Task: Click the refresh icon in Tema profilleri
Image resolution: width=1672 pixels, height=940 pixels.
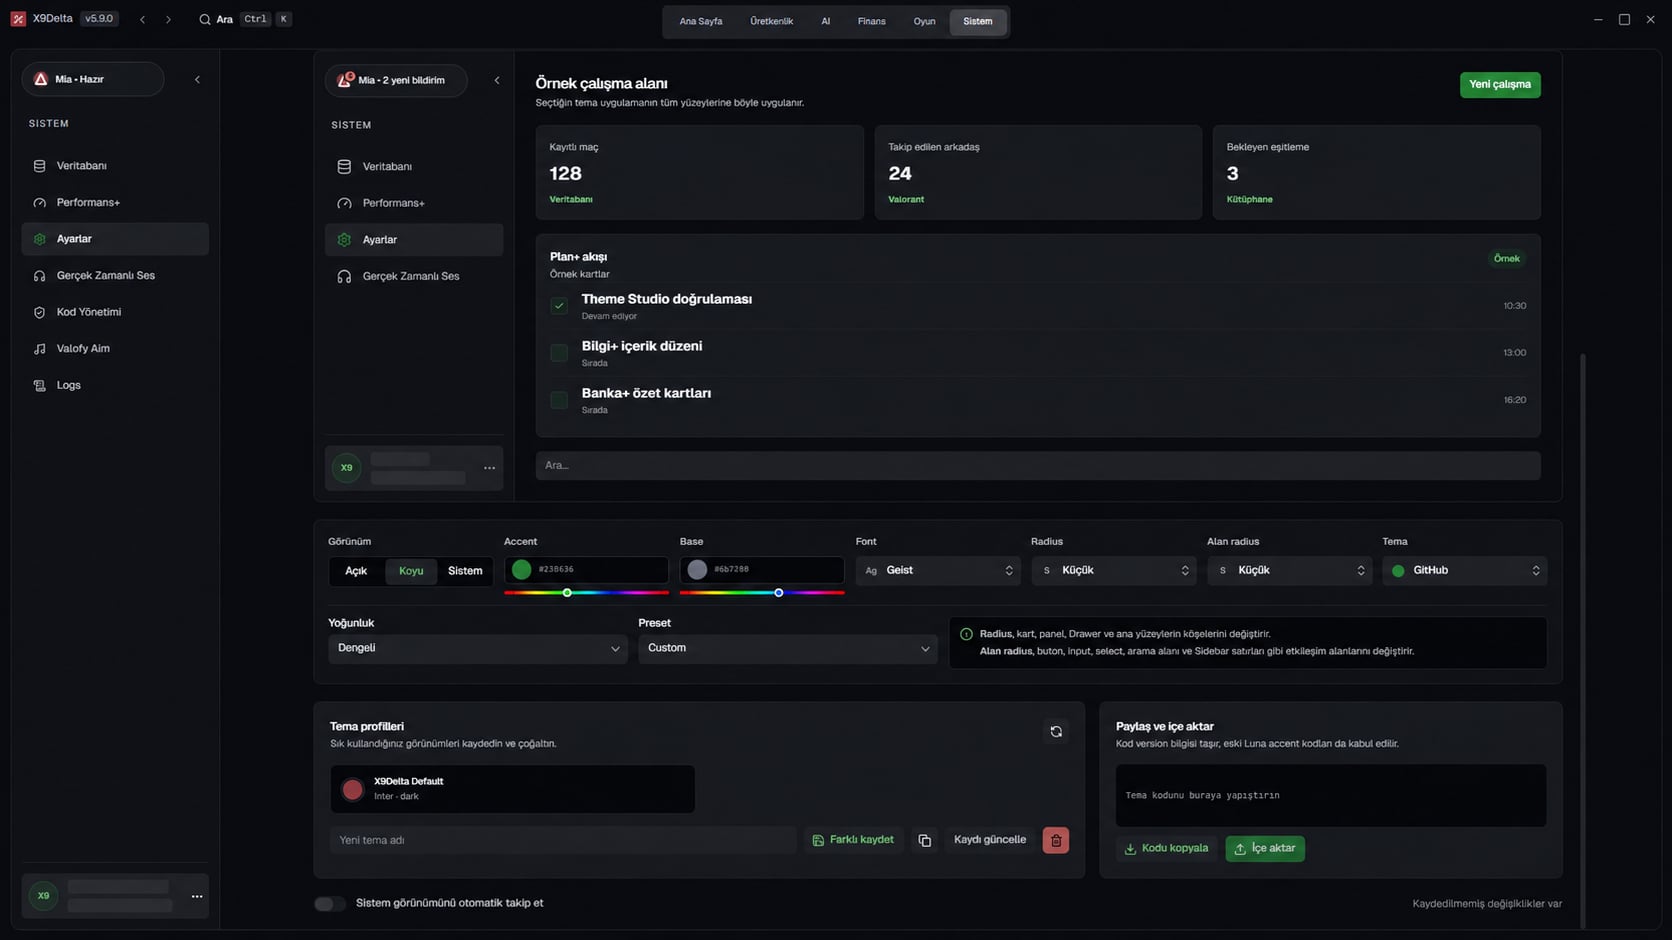Action: tap(1056, 732)
